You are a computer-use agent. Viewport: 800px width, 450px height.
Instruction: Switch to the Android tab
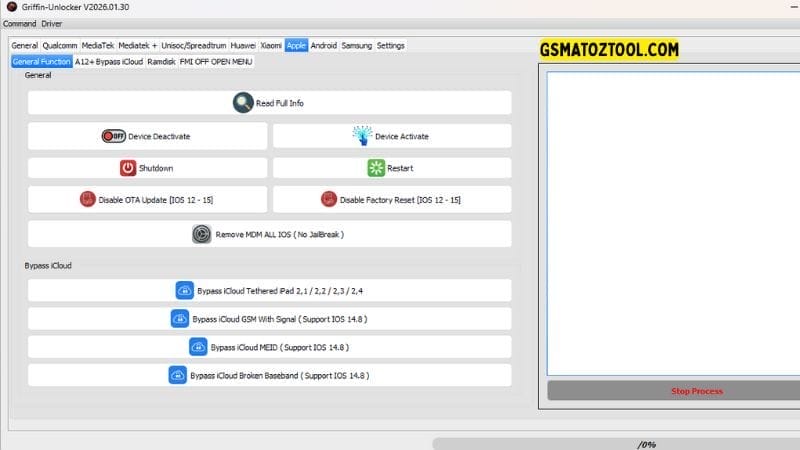tap(324, 45)
